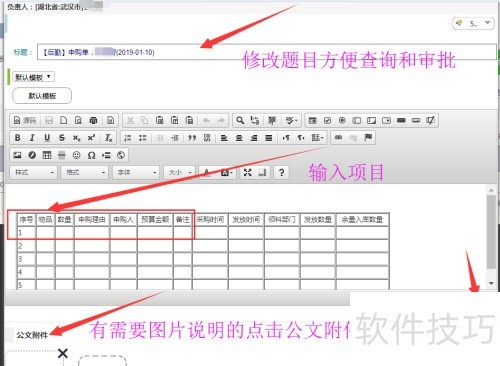Insert Horizontal Line icon
Screen dimensions: 500x366
(x=62, y=155)
